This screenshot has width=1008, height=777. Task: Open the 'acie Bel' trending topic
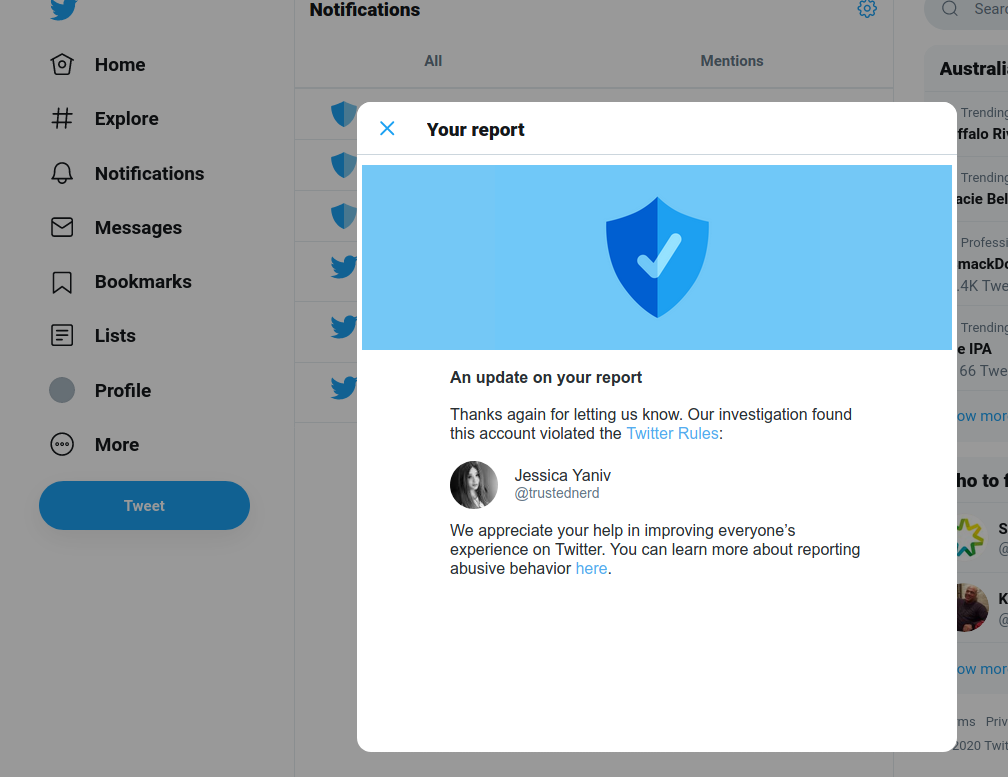point(982,199)
